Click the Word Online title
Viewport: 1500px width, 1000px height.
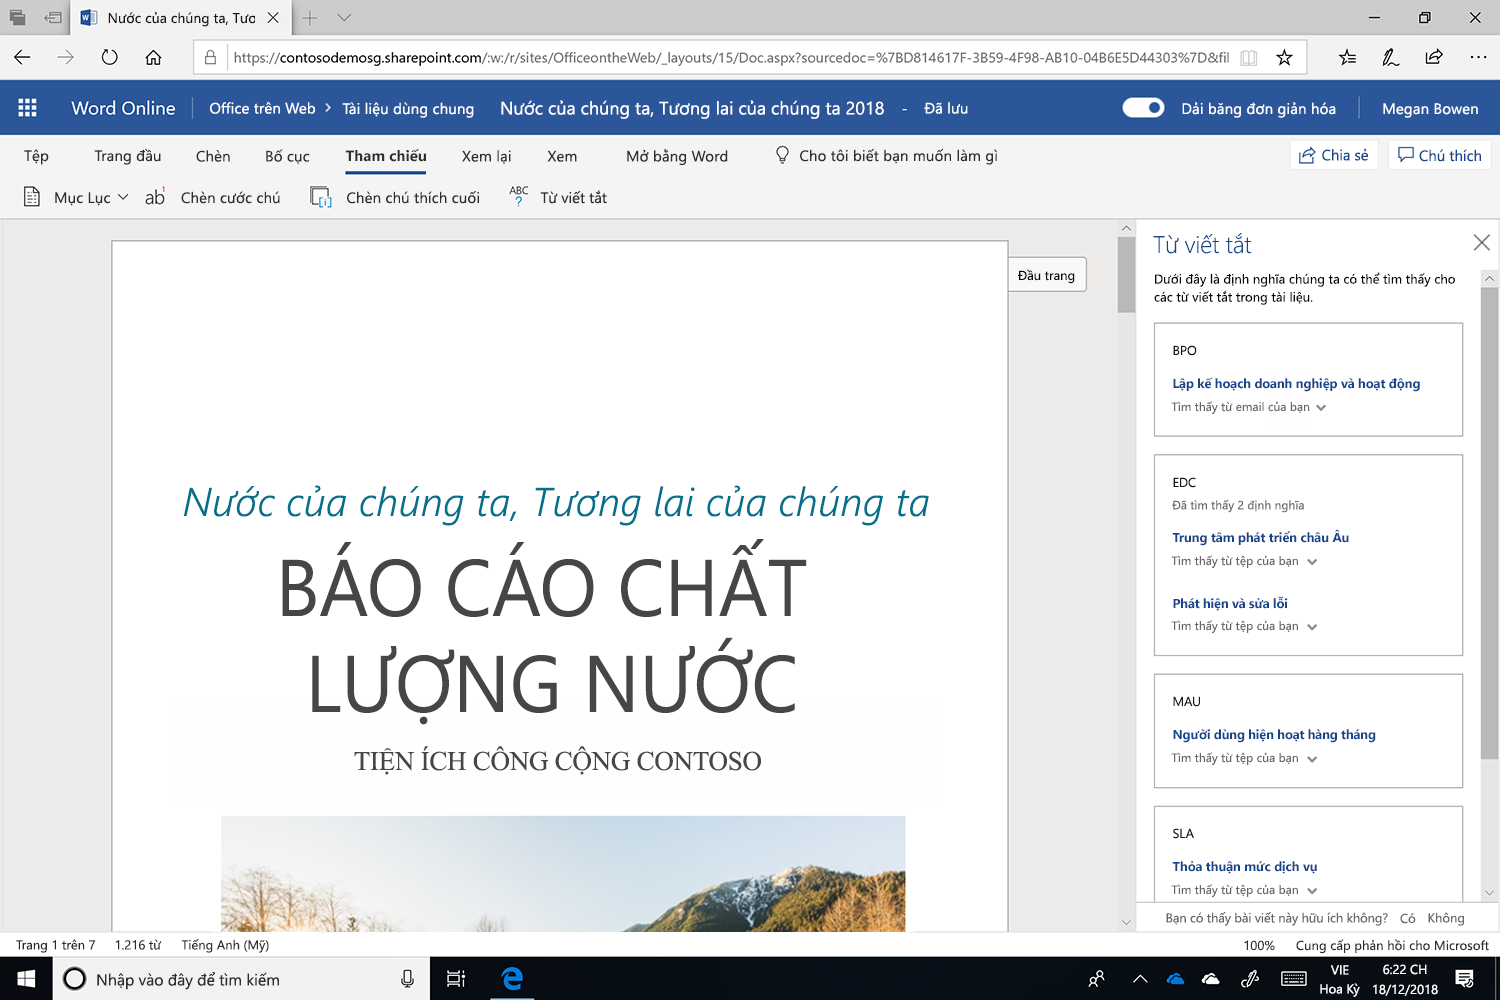pyautogui.click(x=123, y=108)
